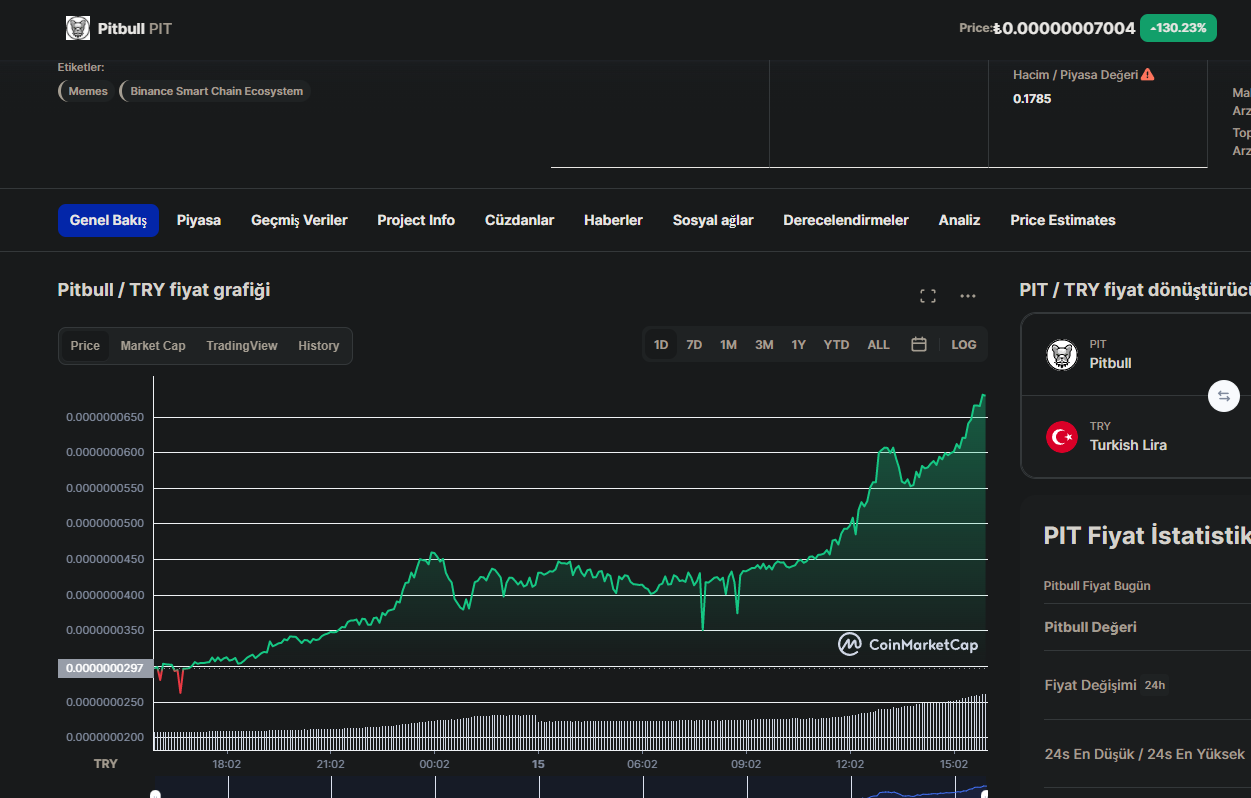Click the 0.0000000650 y-axis label
Screen dimensions: 1251x798
[105, 417]
